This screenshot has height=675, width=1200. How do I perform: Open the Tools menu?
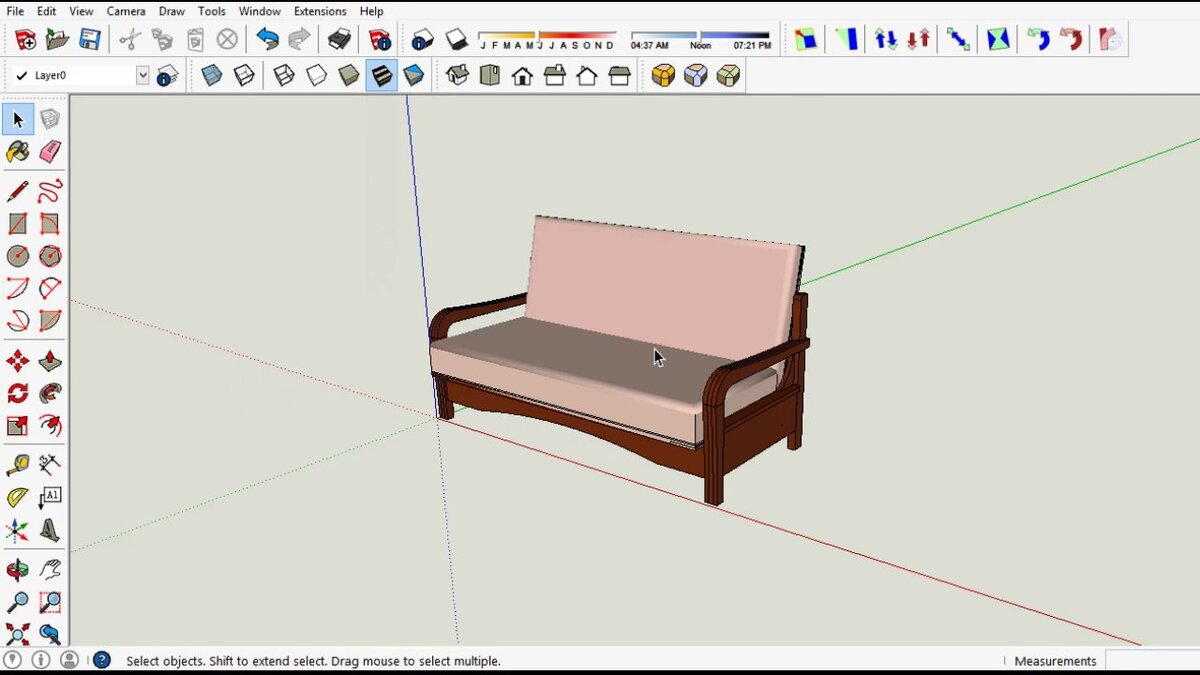[x=212, y=11]
